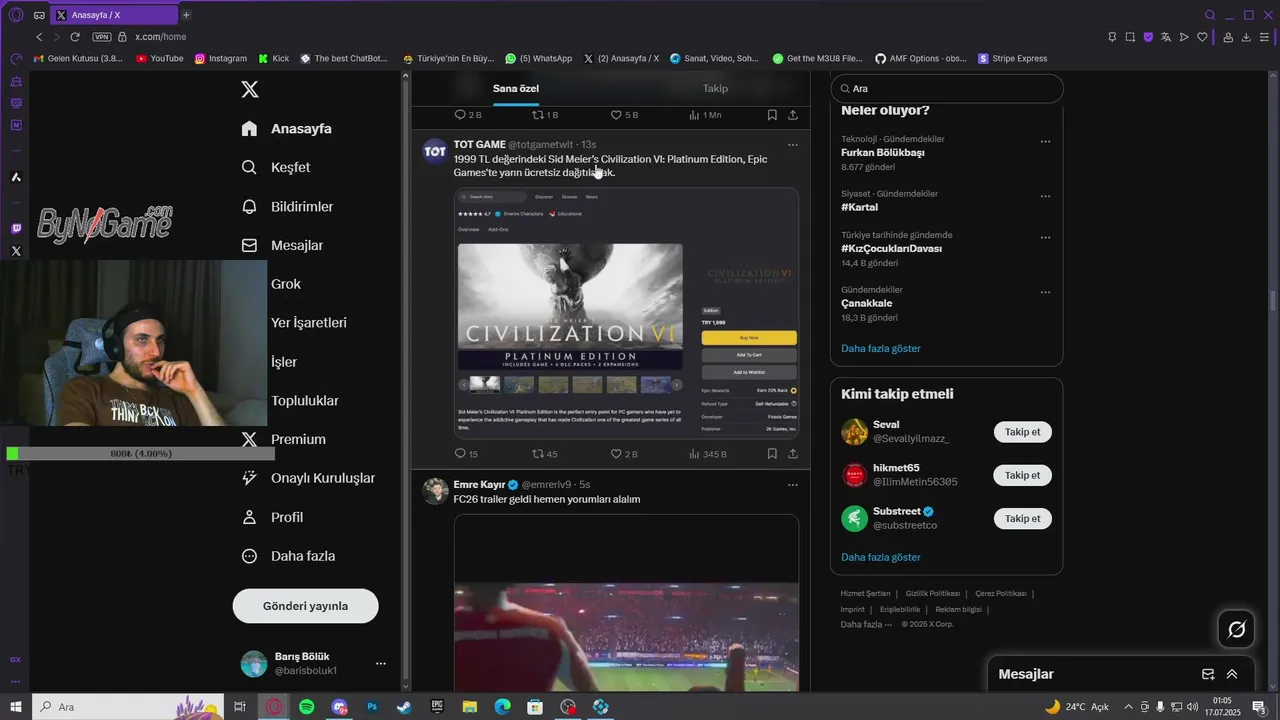Screen dimensions: 1280x720
Task: Open Spotify from the taskbar
Action: pos(306,707)
